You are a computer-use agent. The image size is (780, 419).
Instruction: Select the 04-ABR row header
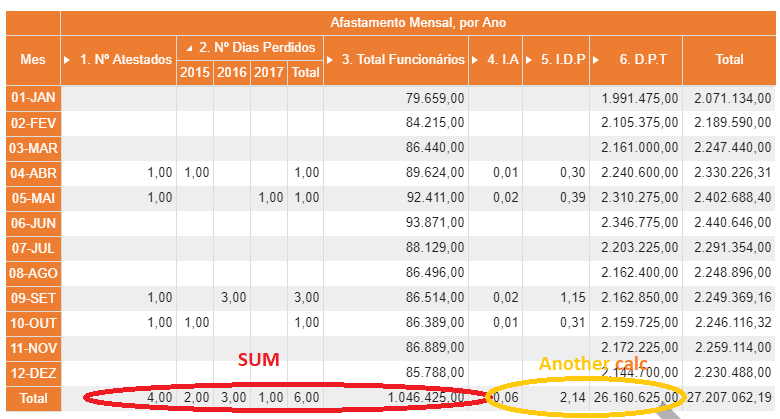coord(33,173)
